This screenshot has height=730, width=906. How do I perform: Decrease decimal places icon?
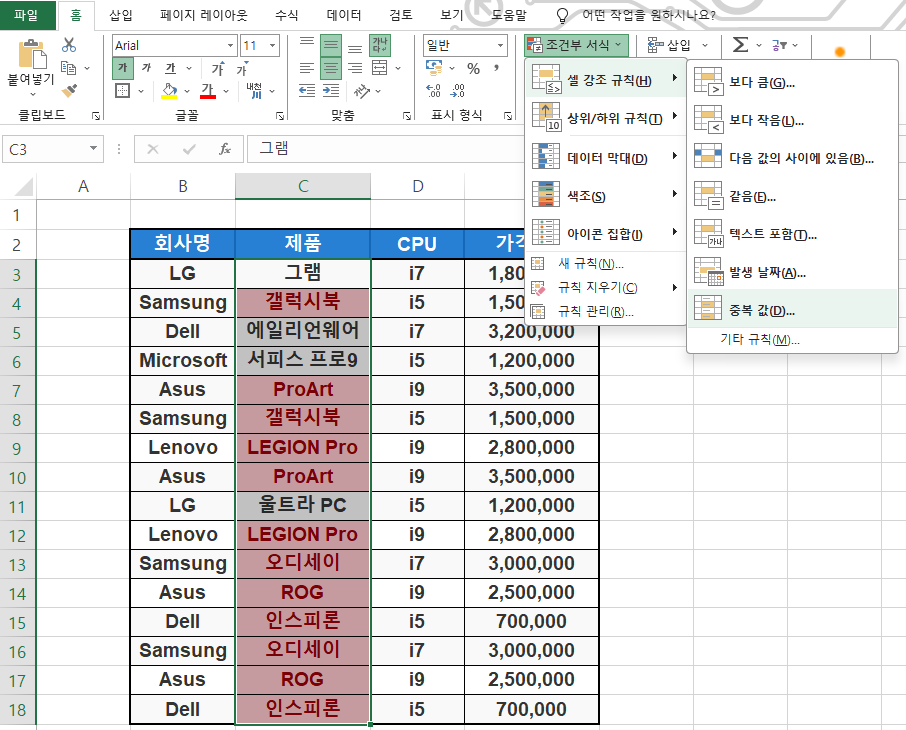pyautogui.click(x=458, y=90)
